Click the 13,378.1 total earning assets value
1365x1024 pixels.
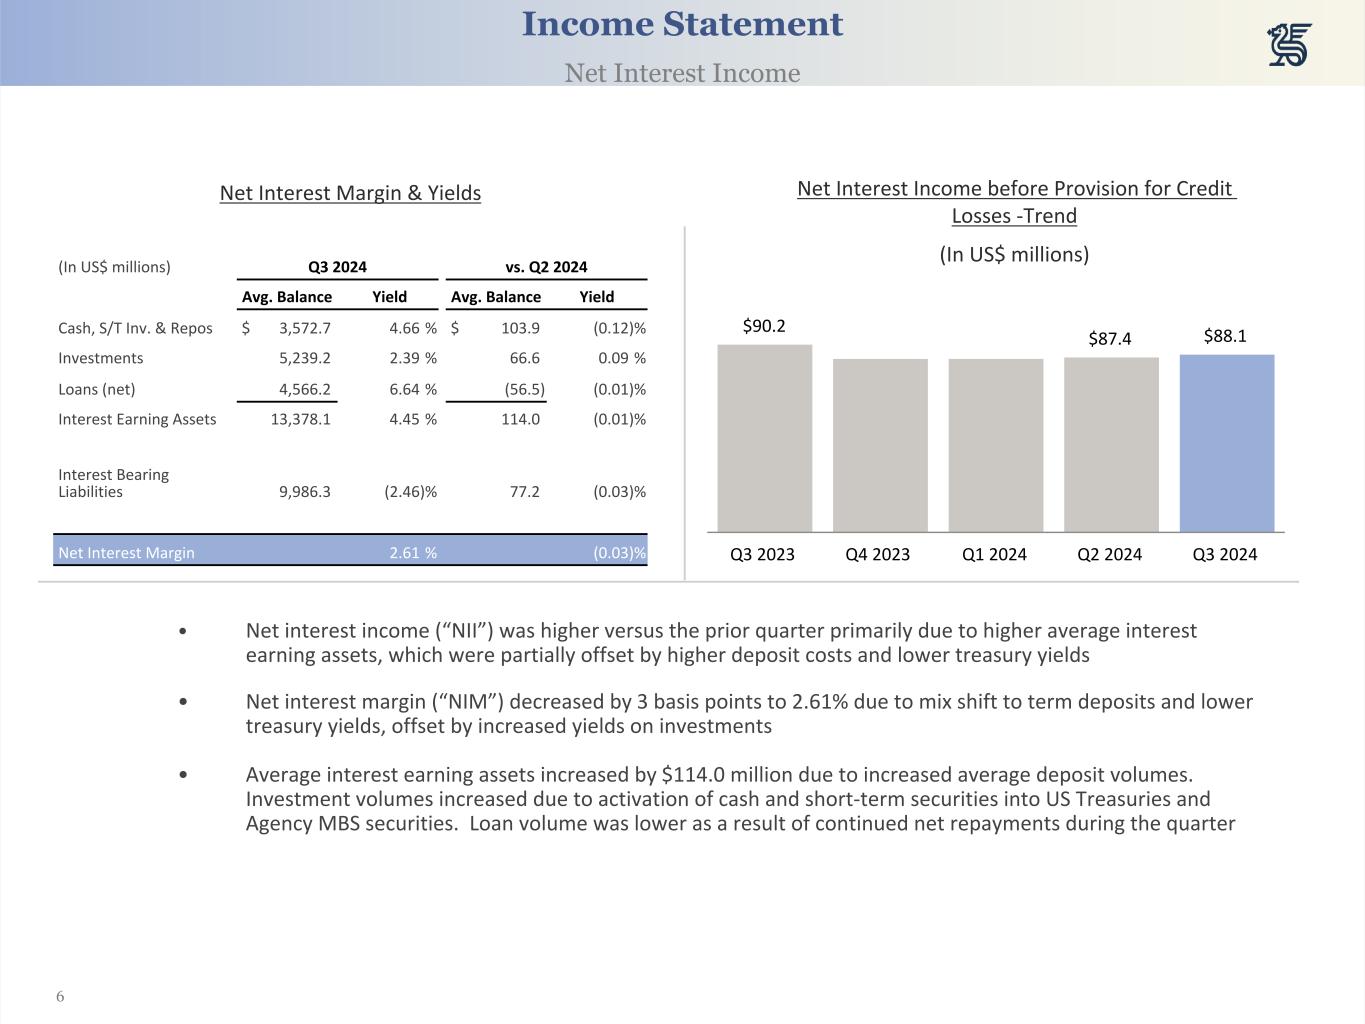click(301, 419)
